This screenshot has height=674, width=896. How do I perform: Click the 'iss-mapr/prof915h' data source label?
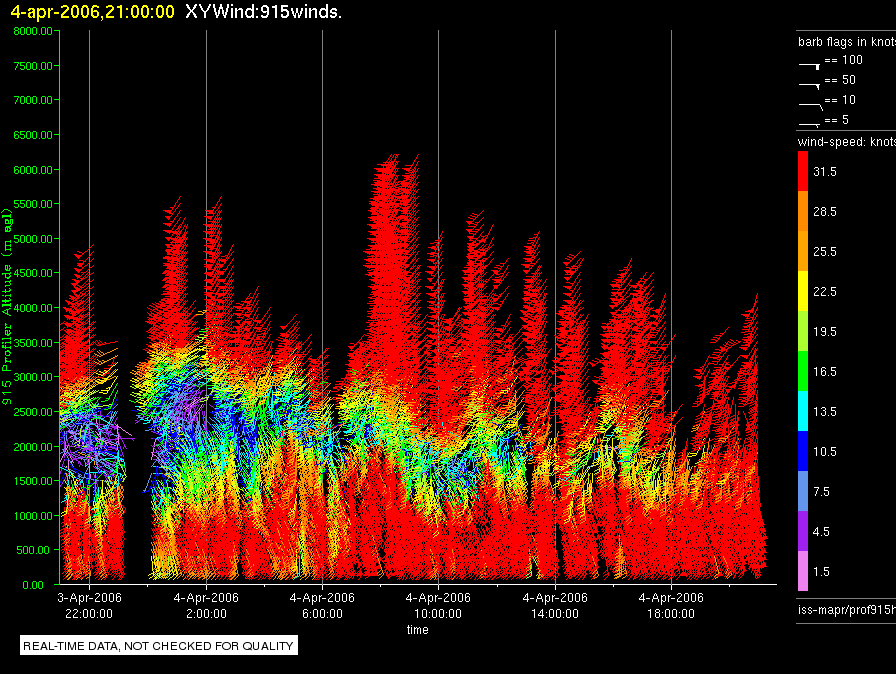point(847,609)
